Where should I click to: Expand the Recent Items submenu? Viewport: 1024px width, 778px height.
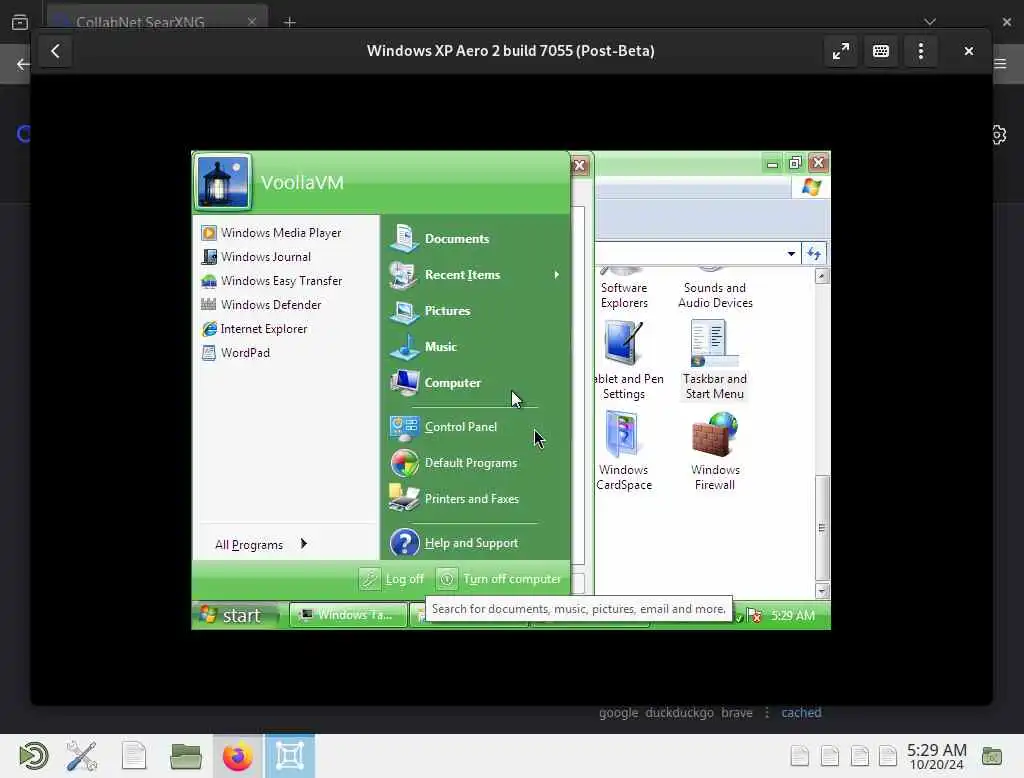coord(475,274)
